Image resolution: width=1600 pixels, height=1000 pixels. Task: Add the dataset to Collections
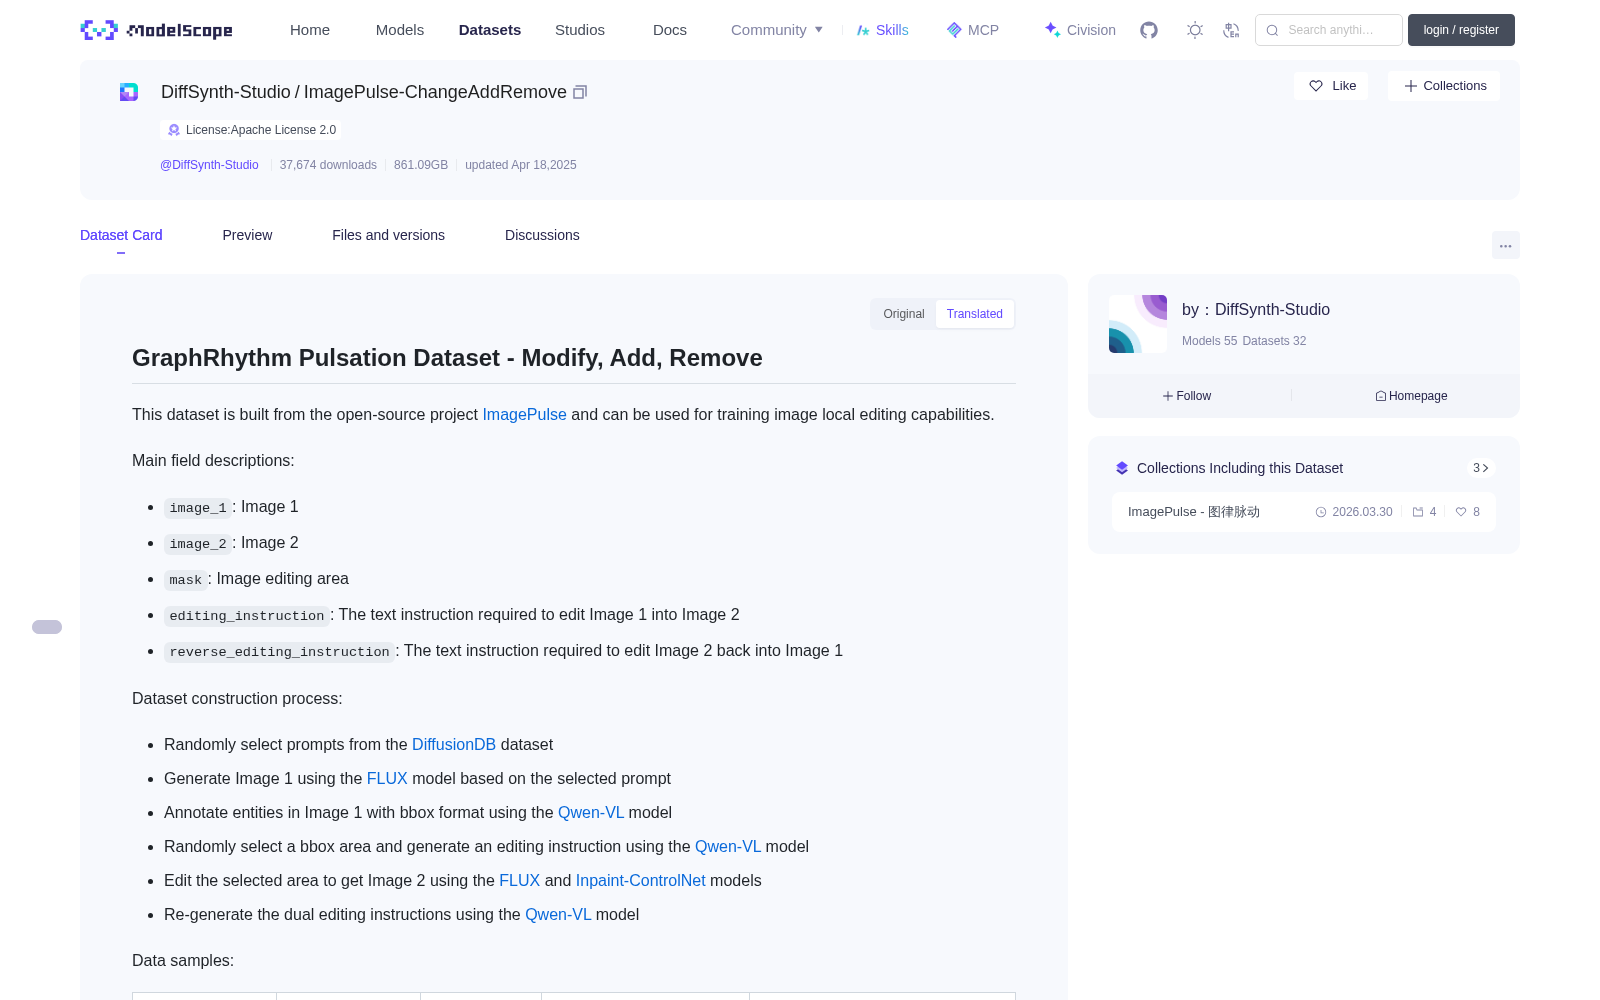pyautogui.click(x=1444, y=86)
